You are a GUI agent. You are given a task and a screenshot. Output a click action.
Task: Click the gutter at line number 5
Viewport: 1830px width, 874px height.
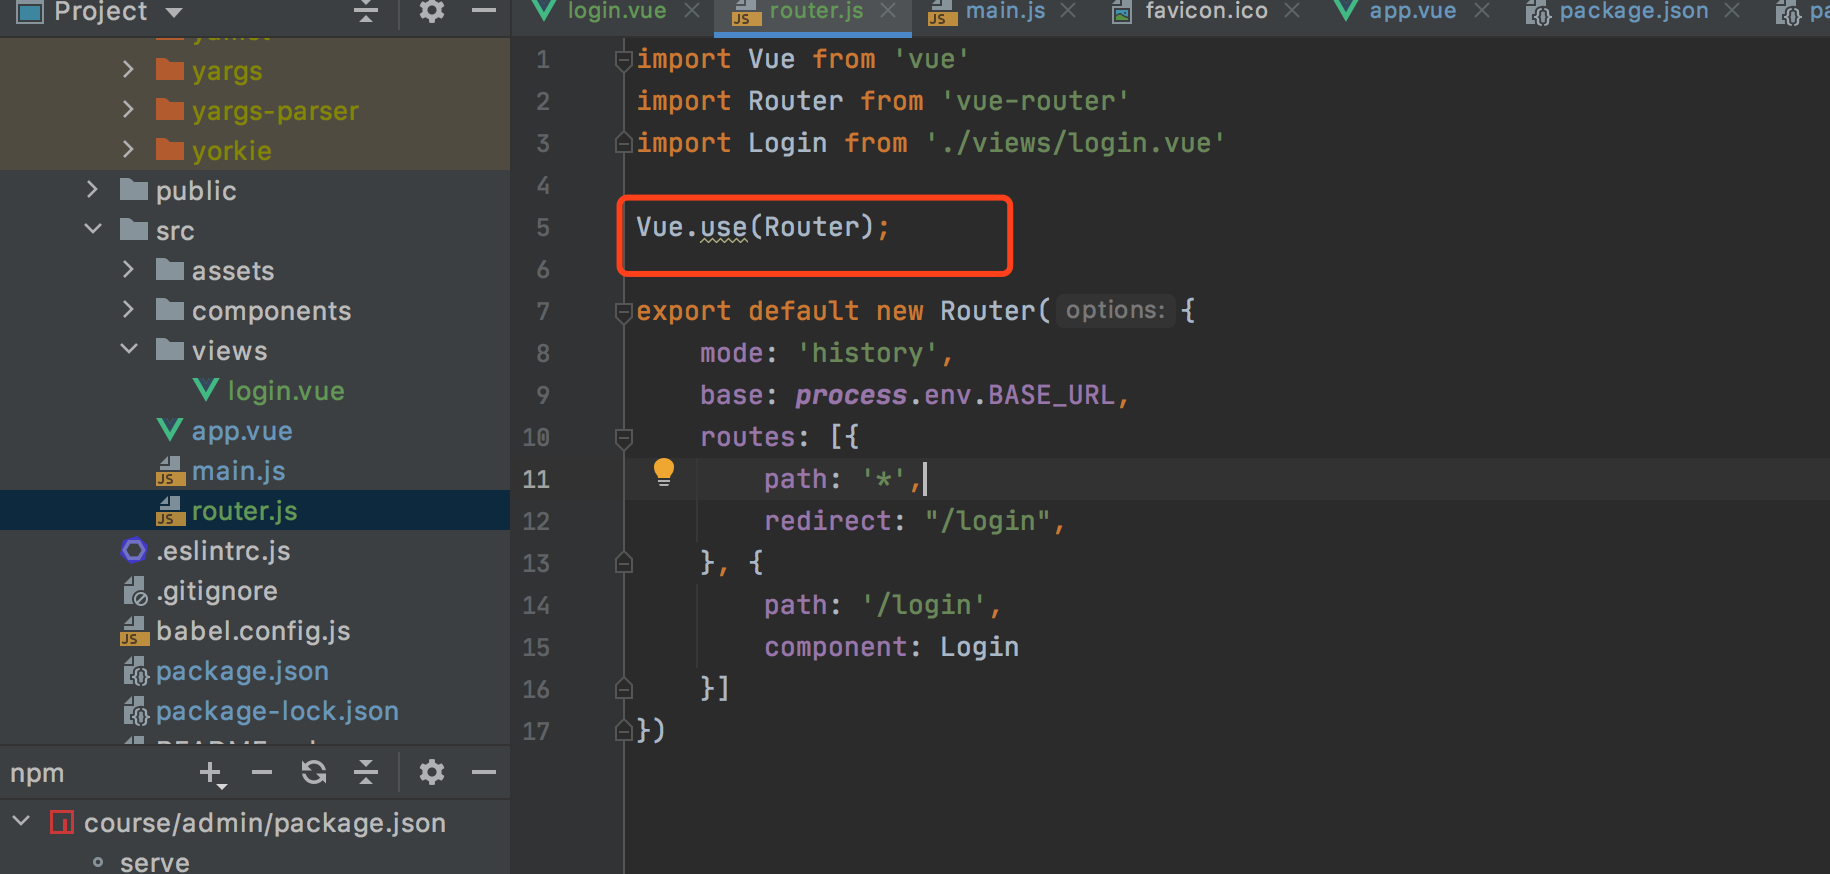click(543, 228)
